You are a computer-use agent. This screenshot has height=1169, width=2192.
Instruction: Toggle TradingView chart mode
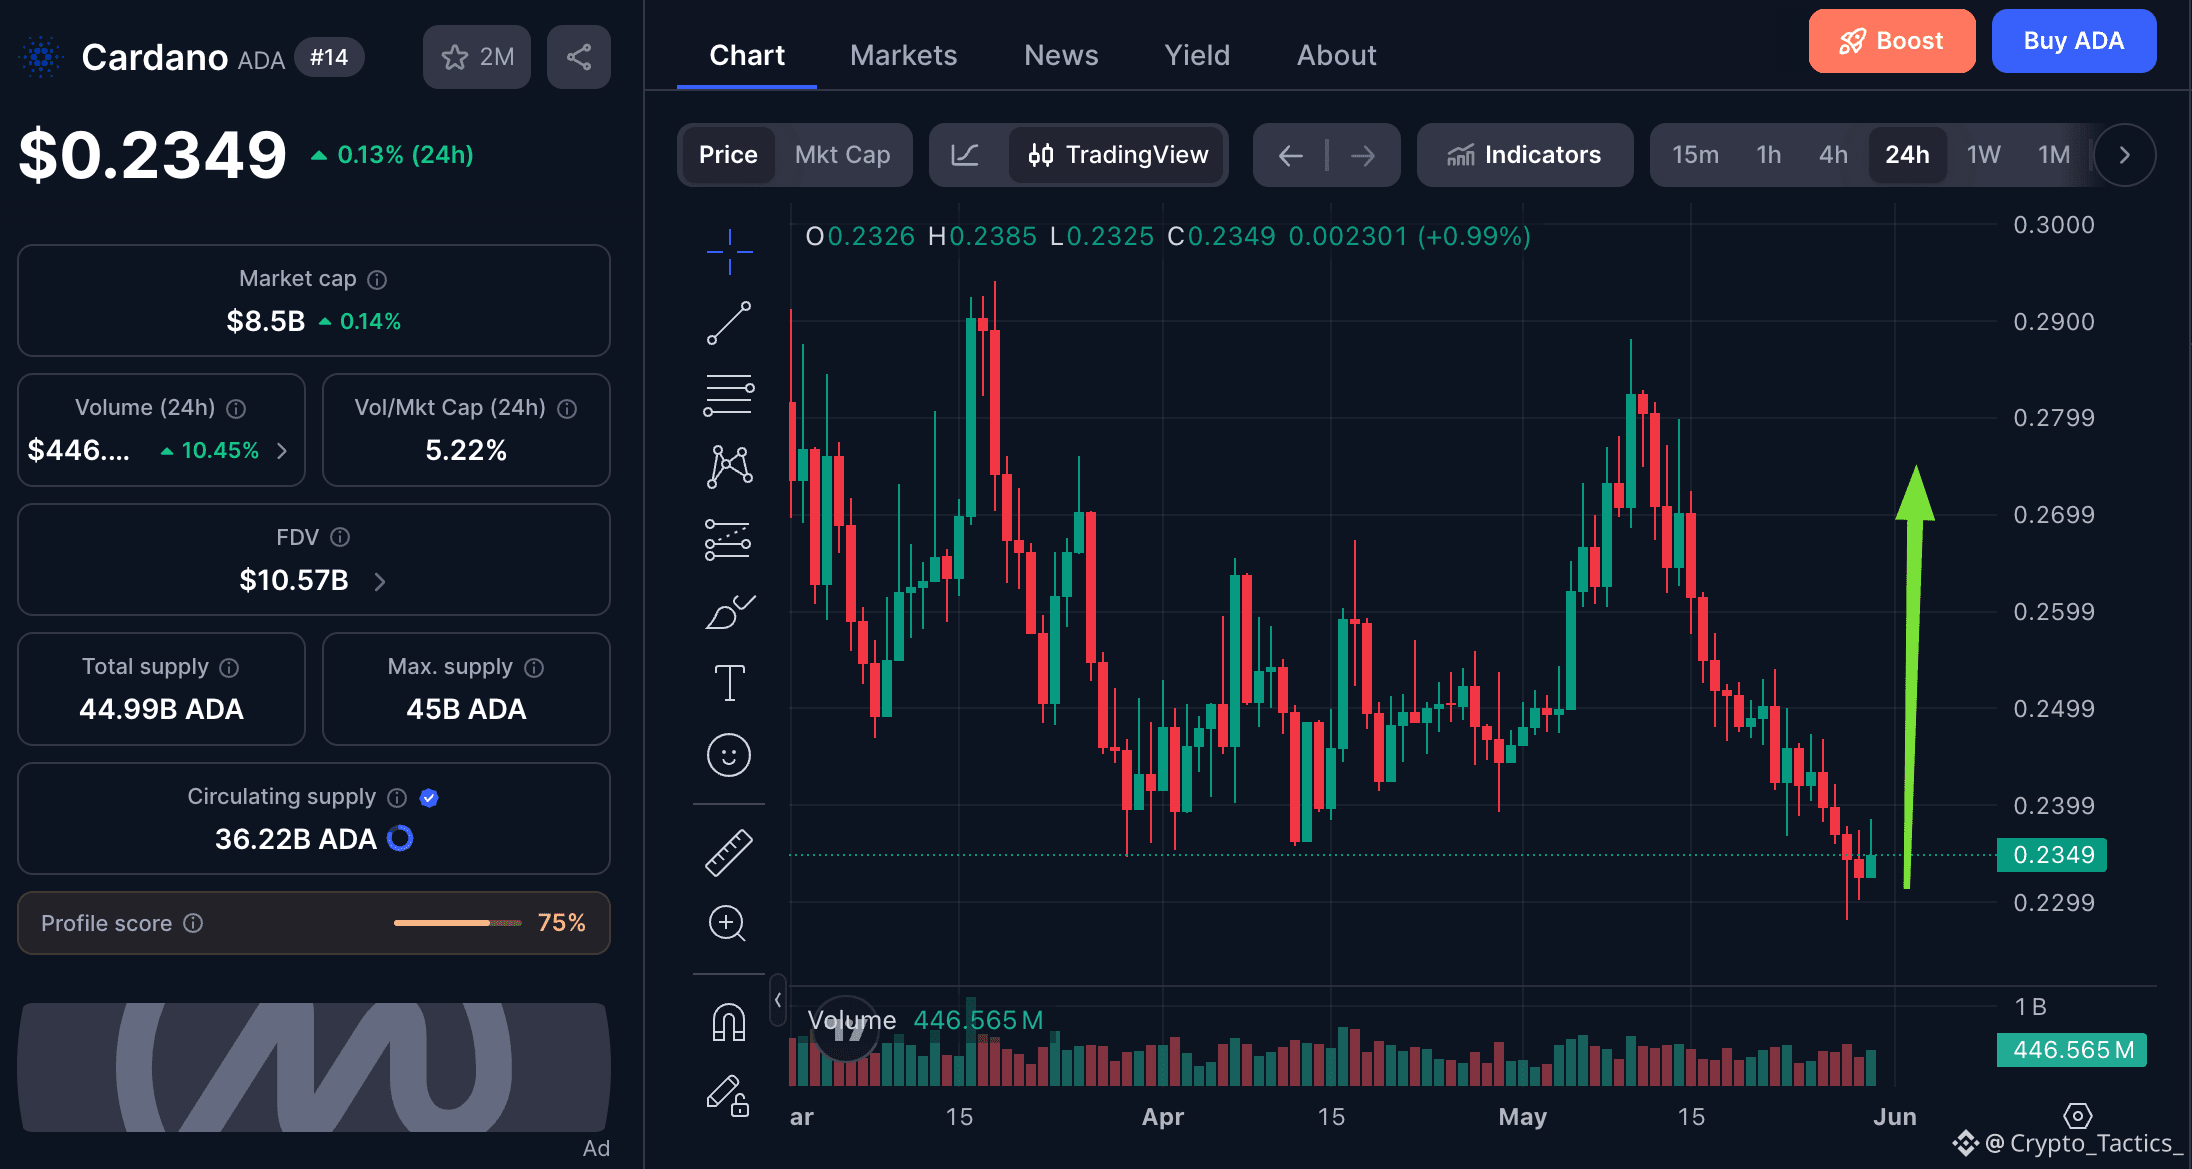(x=1118, y=155)
